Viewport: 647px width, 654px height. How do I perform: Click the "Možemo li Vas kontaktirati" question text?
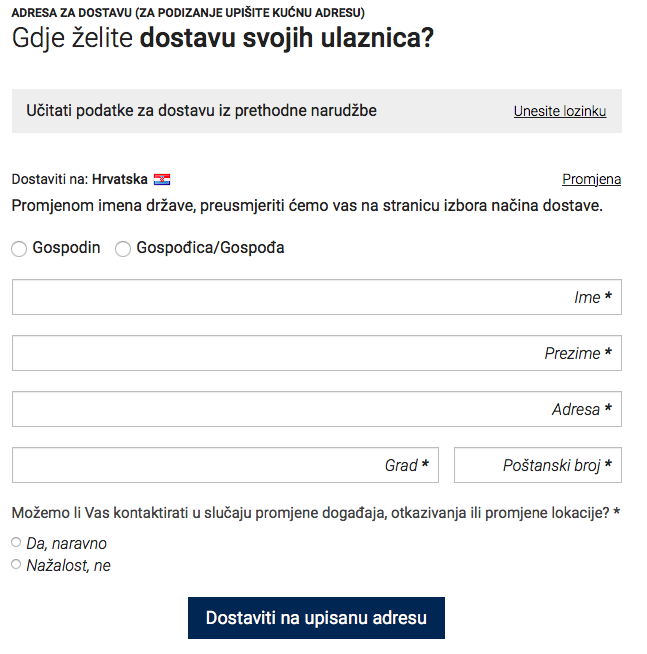point(310,513)
